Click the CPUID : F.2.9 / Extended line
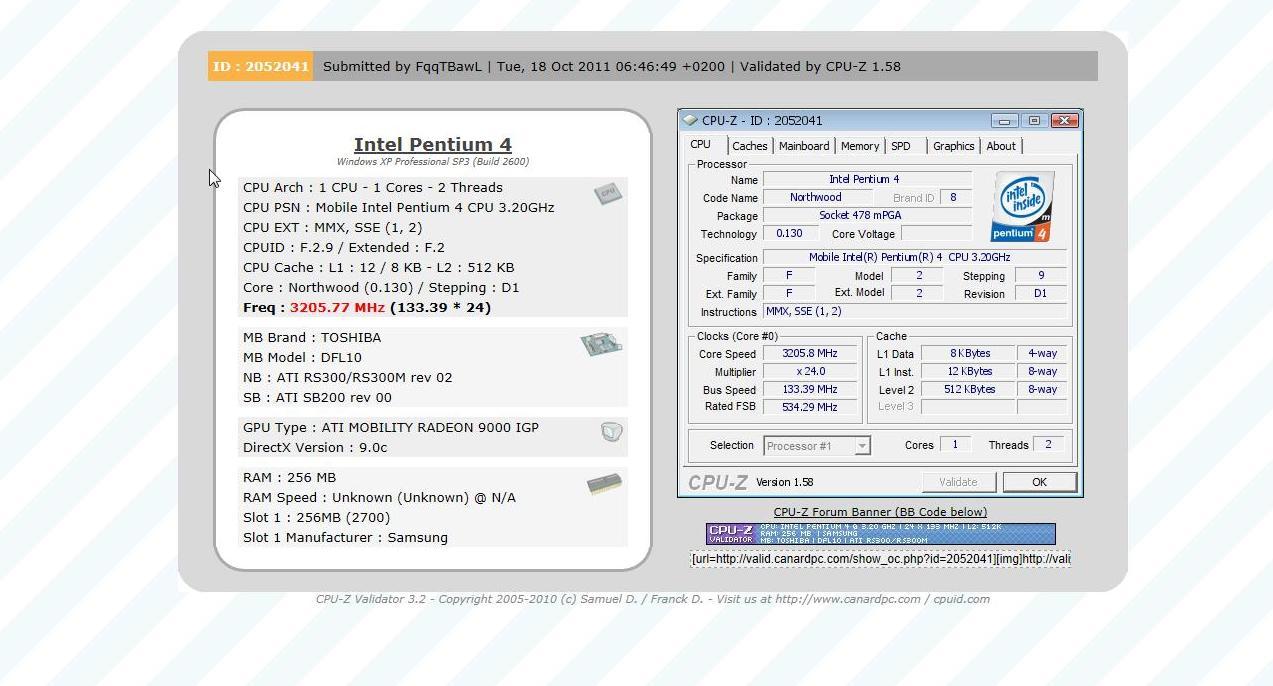This screenshot has width=1273, height=686. (344, 247)
